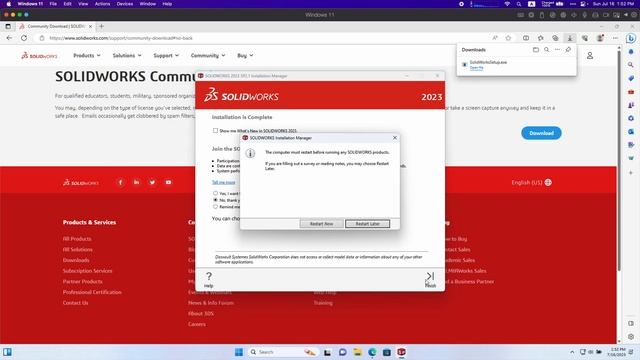Open the Careers footer link
The width and height of the screenshot is (640, 360).
click(197, 324)
